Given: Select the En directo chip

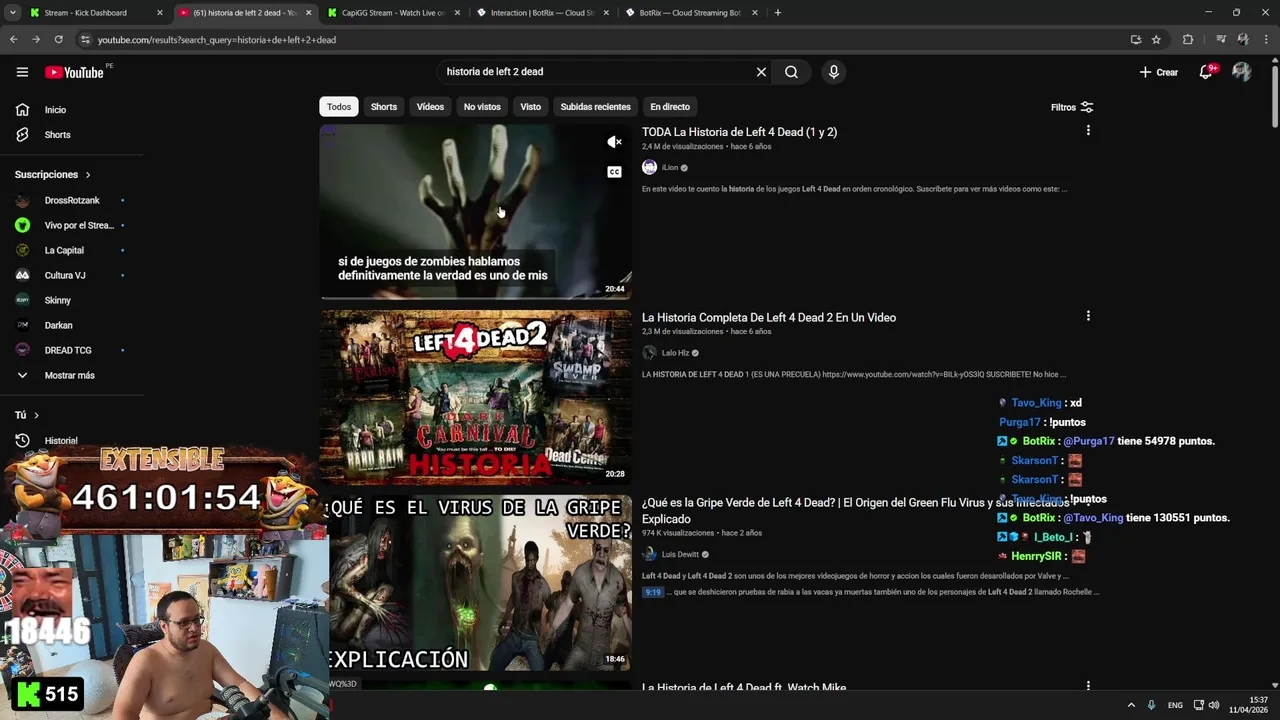Looking at the screenshot, I should point(670,107).
